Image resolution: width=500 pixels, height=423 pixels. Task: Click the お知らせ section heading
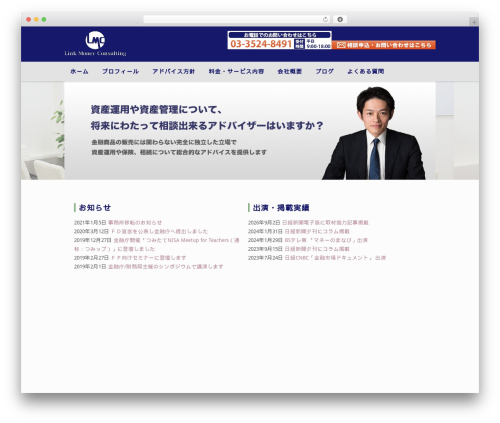coord(95,208)
